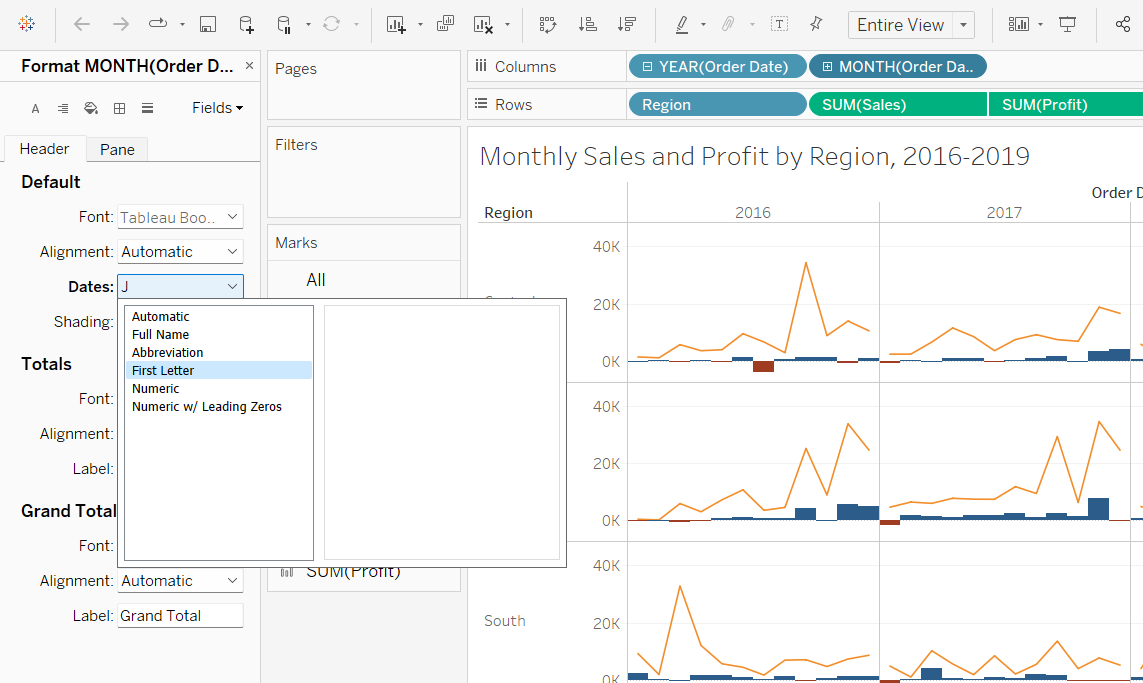Click the Save workbook icon
Viewport: 1143px width, 683px height.
click(x=208, y=25)
